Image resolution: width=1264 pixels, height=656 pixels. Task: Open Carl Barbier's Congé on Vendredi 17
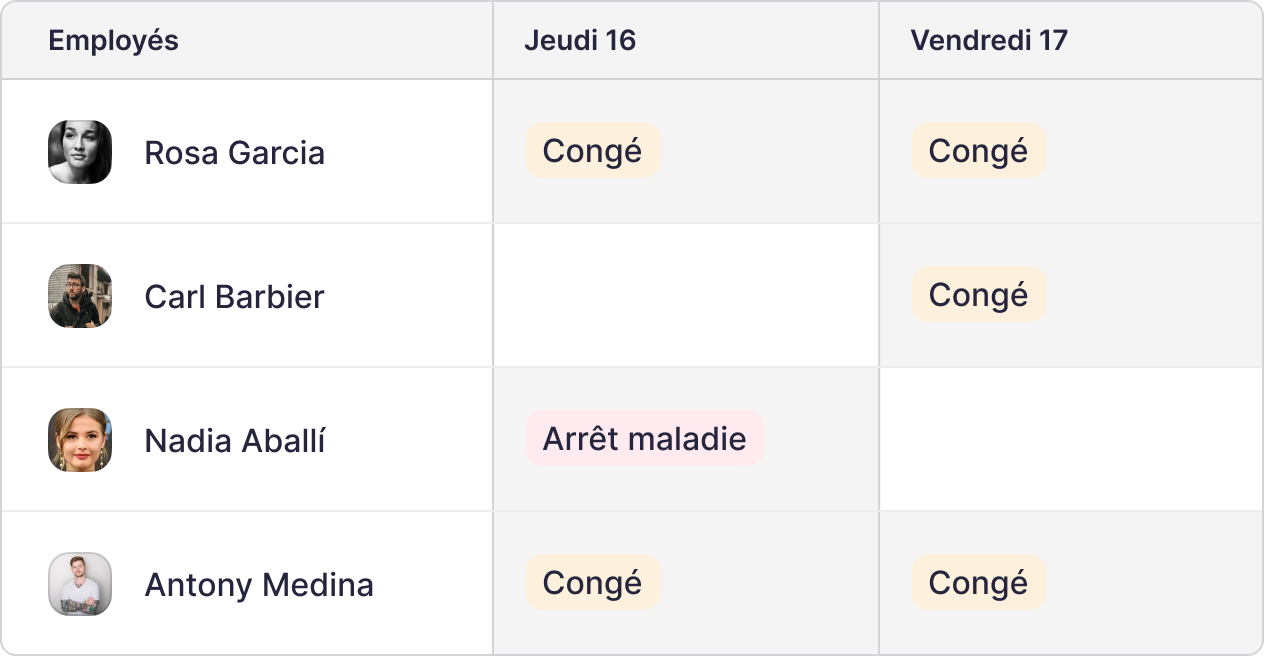978,295
